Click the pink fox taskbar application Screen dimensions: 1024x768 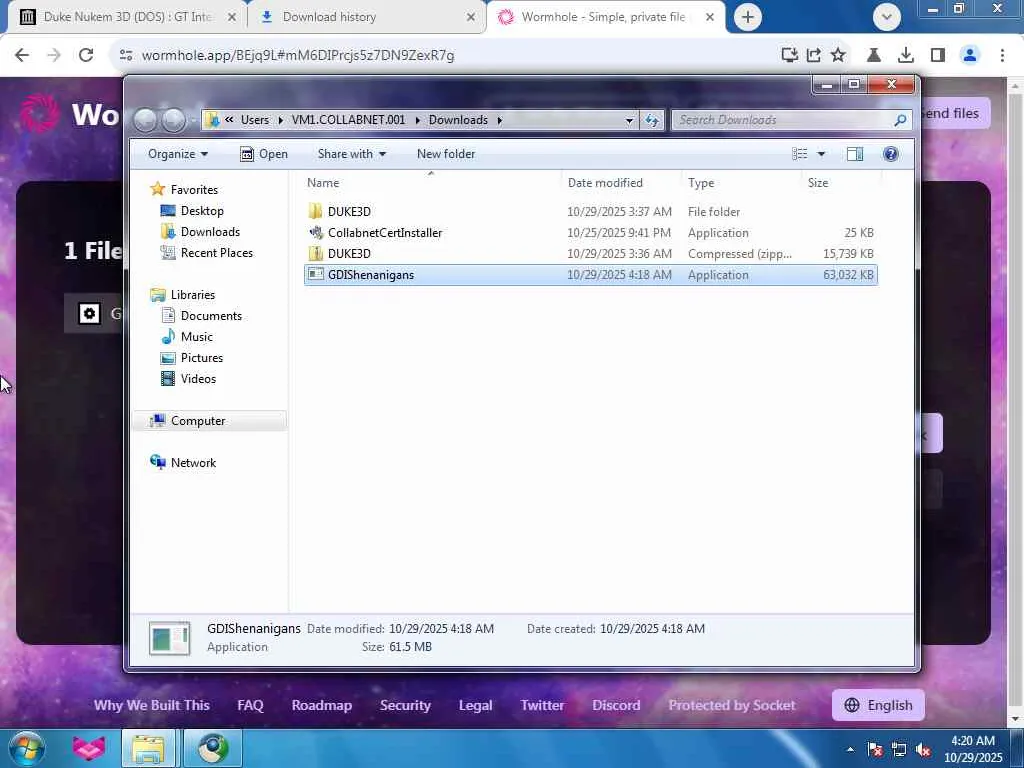(89, 748)
